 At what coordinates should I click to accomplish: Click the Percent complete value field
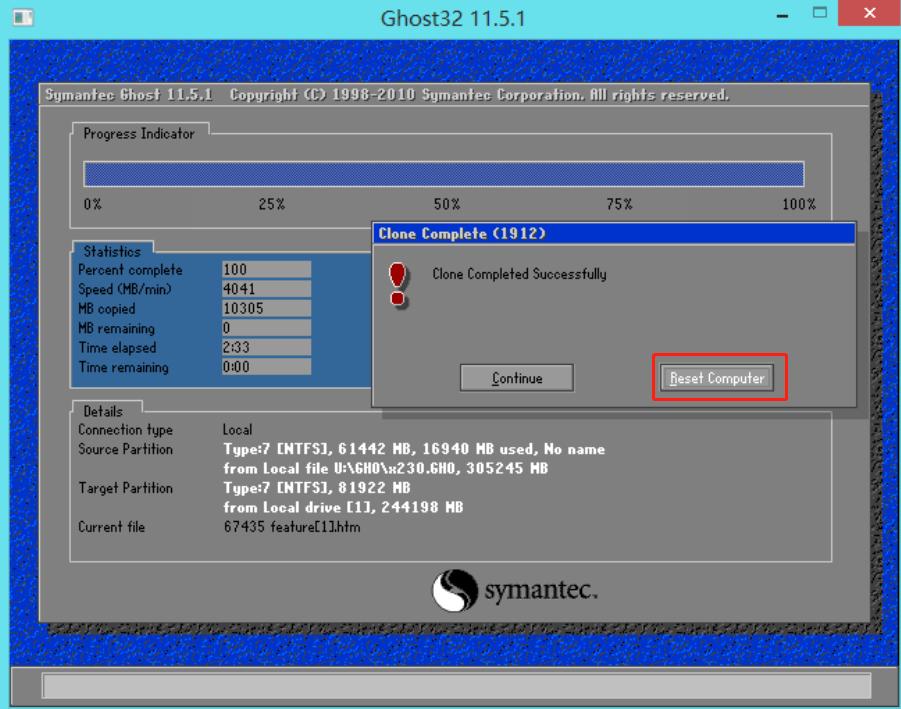[x=266, y=270]
